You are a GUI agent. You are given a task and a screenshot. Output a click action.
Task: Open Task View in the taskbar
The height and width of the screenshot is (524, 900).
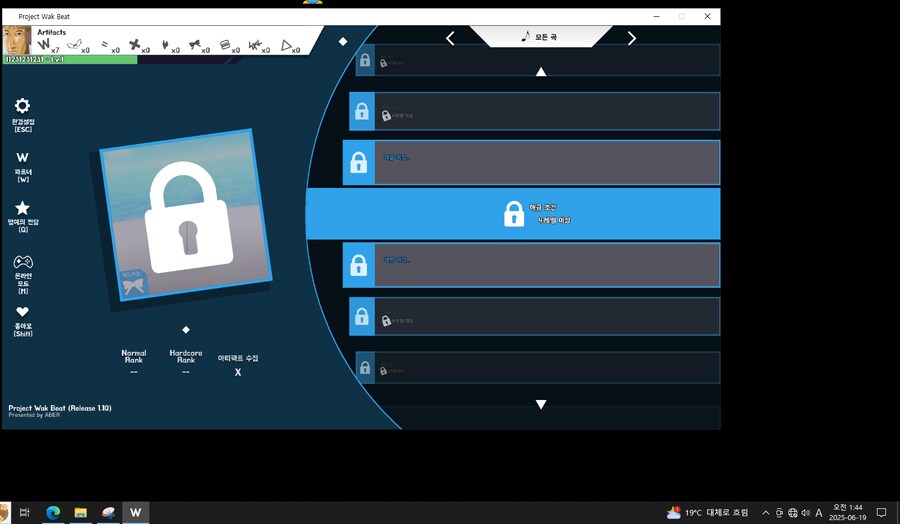(x=24, y=513)
